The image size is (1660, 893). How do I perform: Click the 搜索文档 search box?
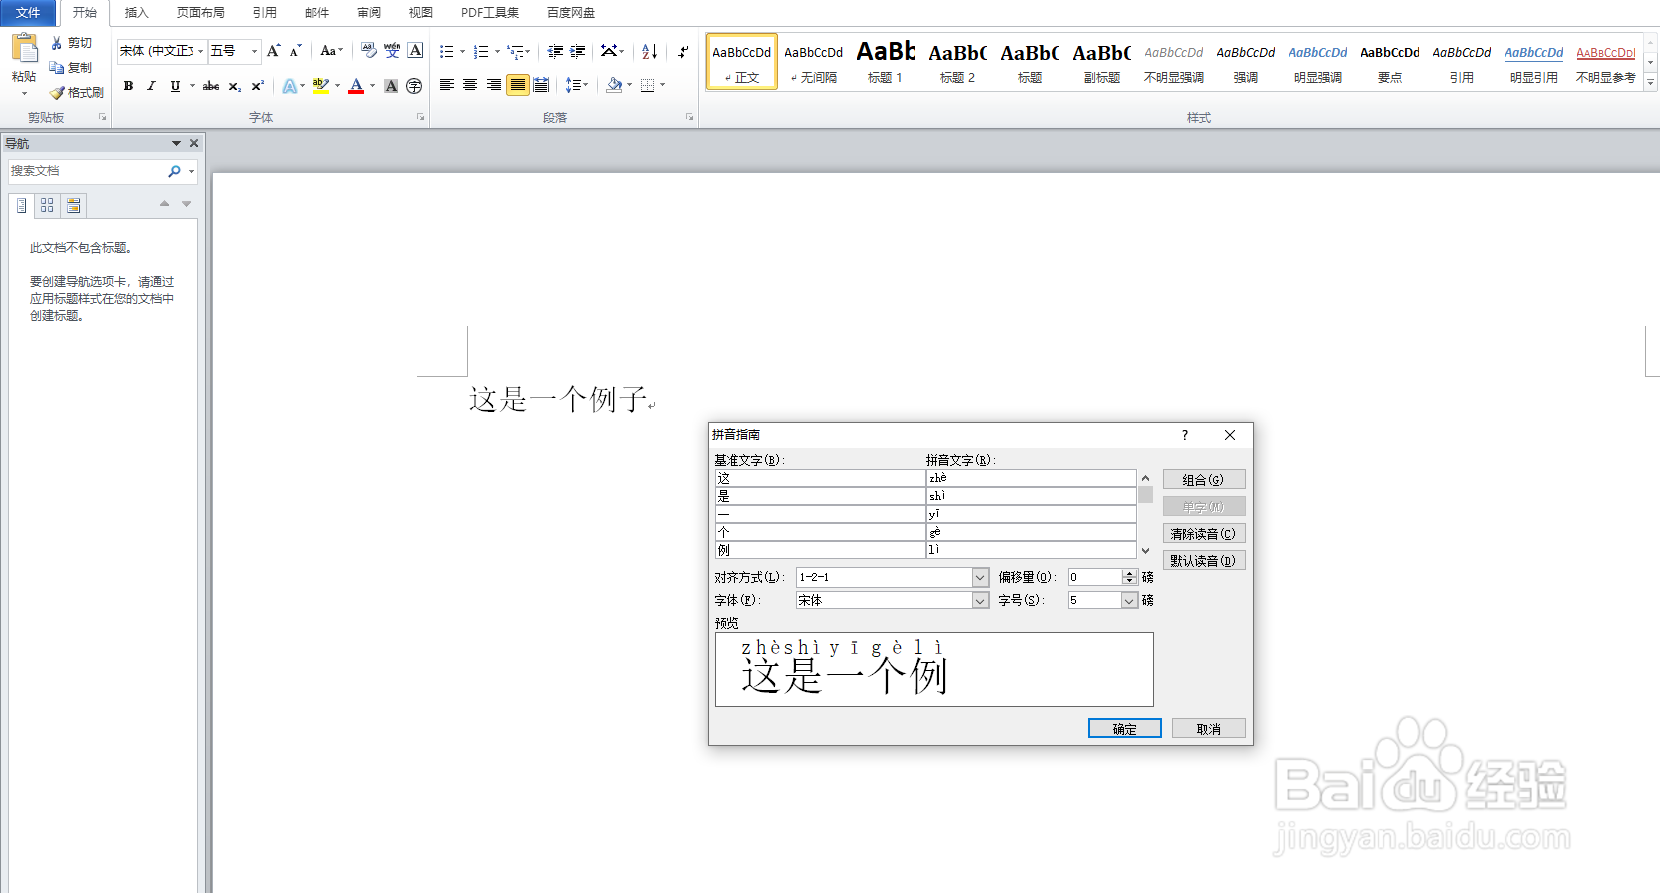coord(88,171)
